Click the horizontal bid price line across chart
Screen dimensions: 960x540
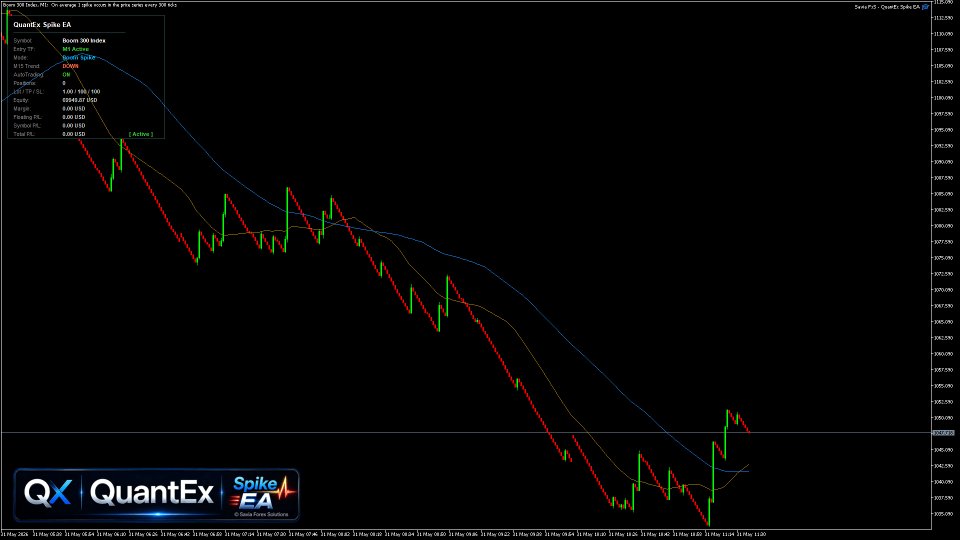coord(465,433)
